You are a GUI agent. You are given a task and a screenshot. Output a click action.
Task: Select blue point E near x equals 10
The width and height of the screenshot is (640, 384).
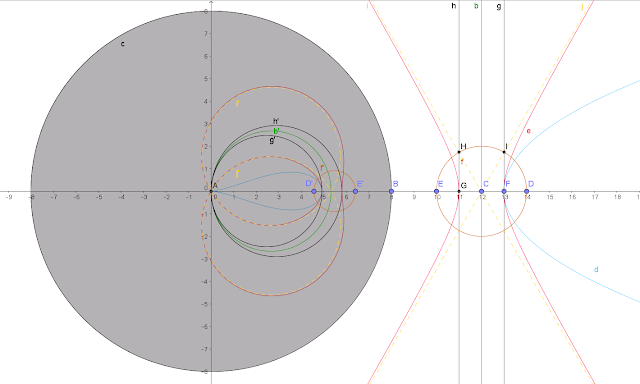(x=436, y=191)
